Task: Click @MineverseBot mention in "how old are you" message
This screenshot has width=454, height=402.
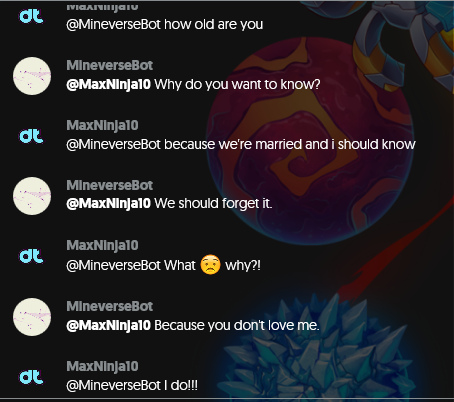Action: [x=114, y=25]
